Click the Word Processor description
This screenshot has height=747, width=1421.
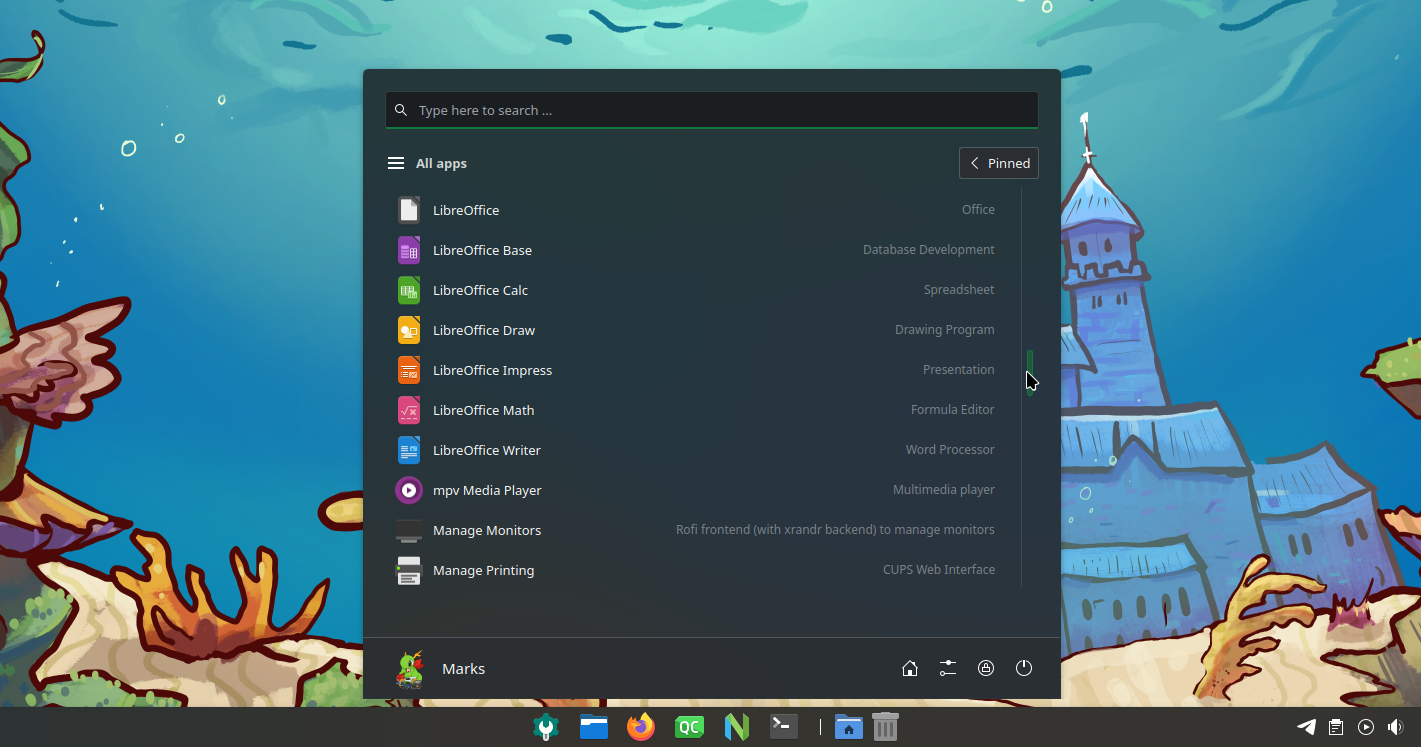950,450
